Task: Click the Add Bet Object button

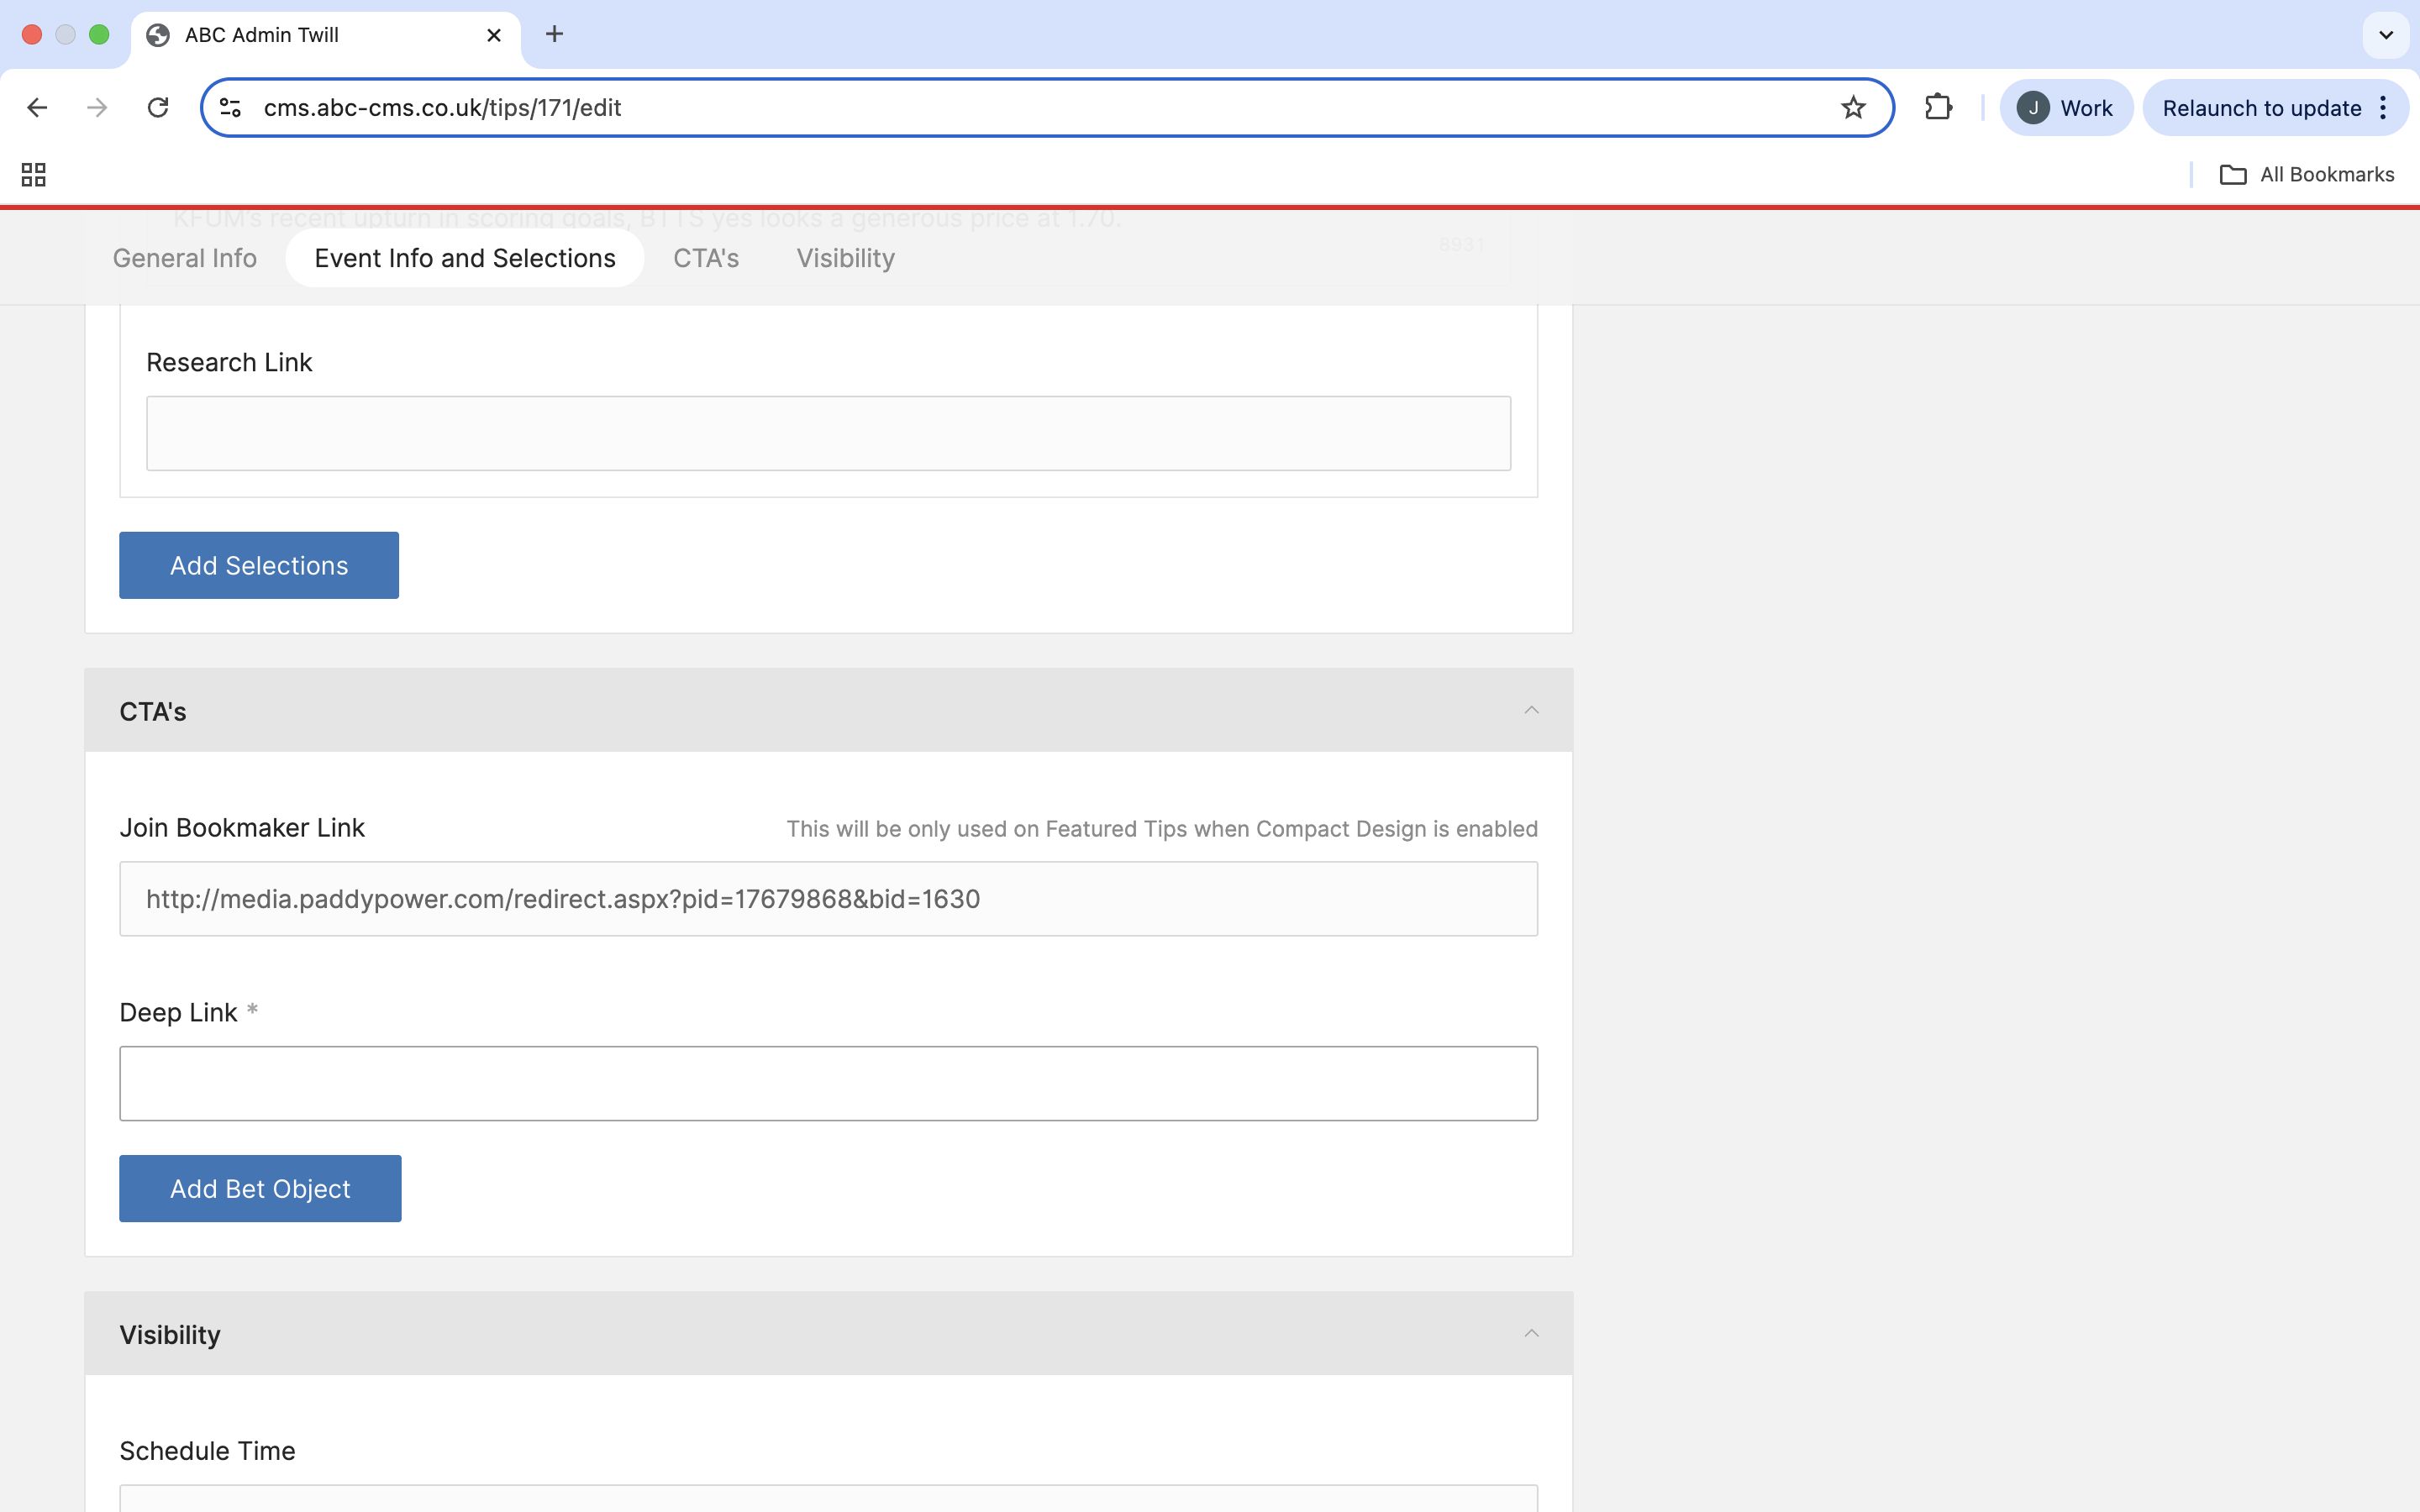Action: point(260,1189)
